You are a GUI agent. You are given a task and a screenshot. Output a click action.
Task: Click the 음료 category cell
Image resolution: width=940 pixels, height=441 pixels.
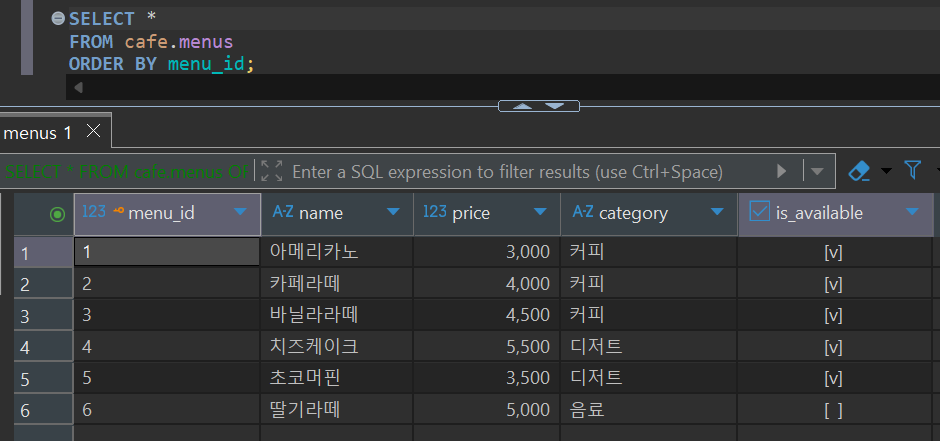(x=649, y=410)
